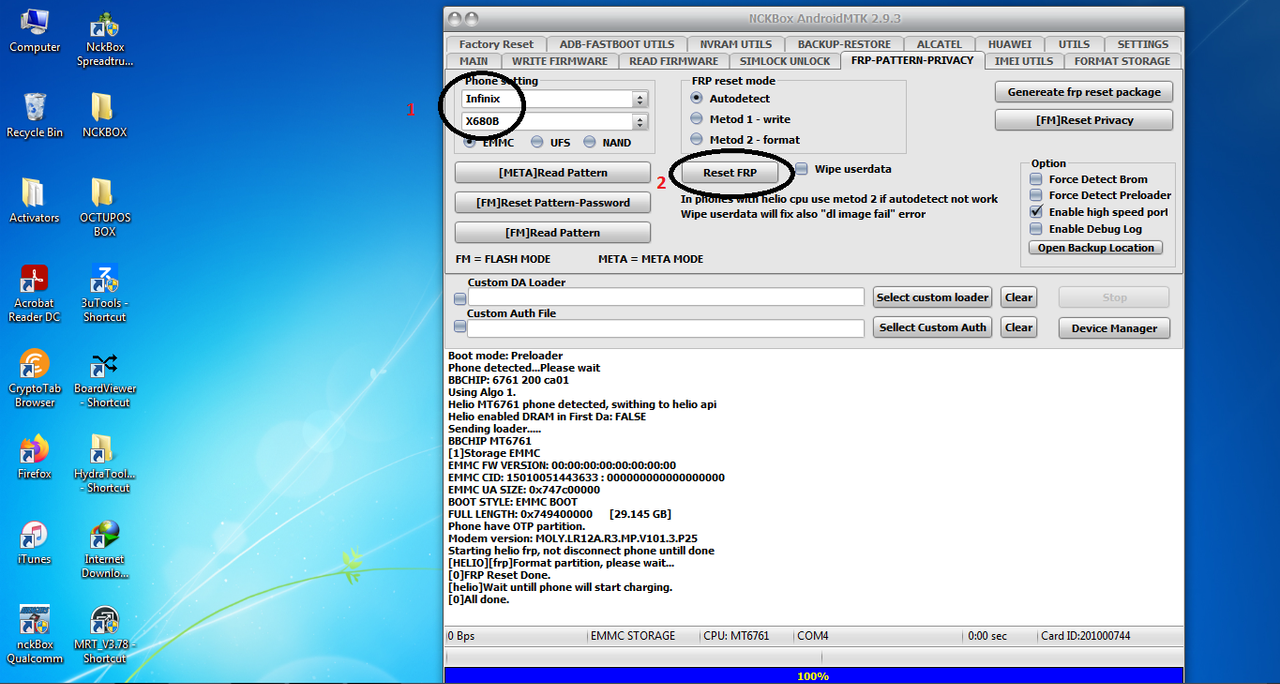Viewport: 1280px width, 684px height.
Task: Clear the custom DA loader path
Action: (1019, 297)
